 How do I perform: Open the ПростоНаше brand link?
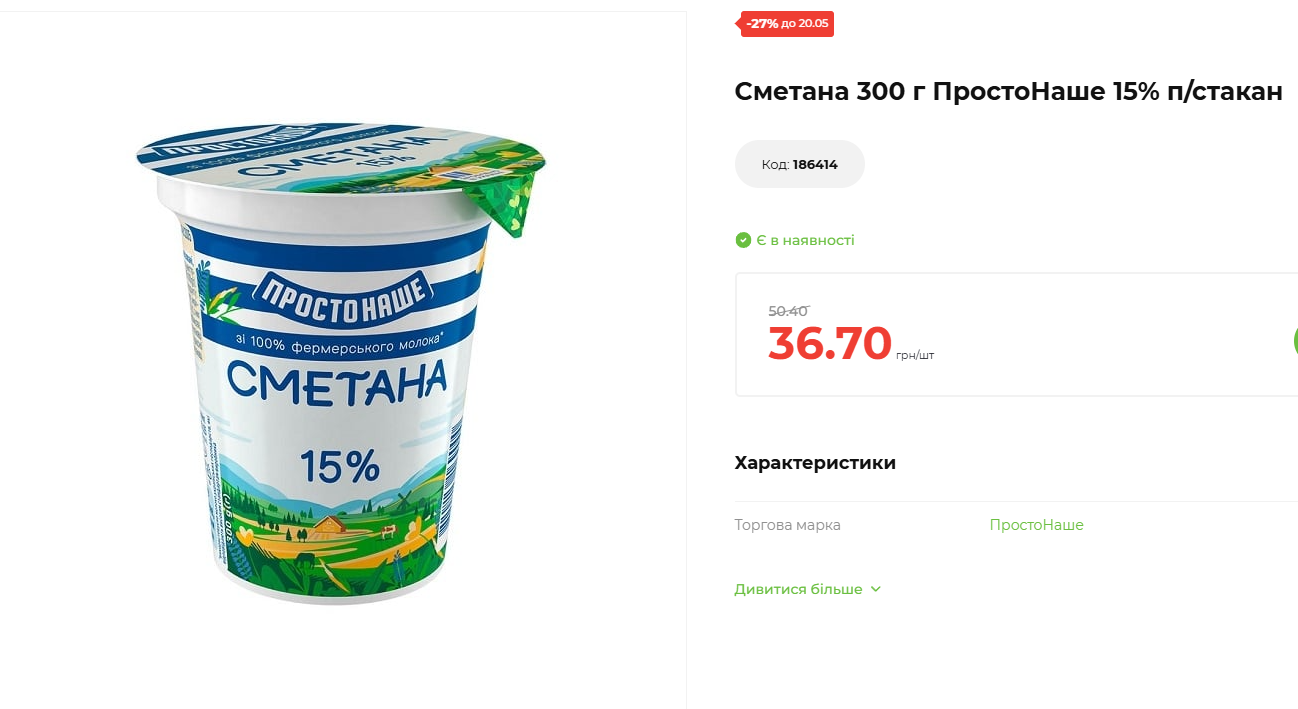point(1036,525)
